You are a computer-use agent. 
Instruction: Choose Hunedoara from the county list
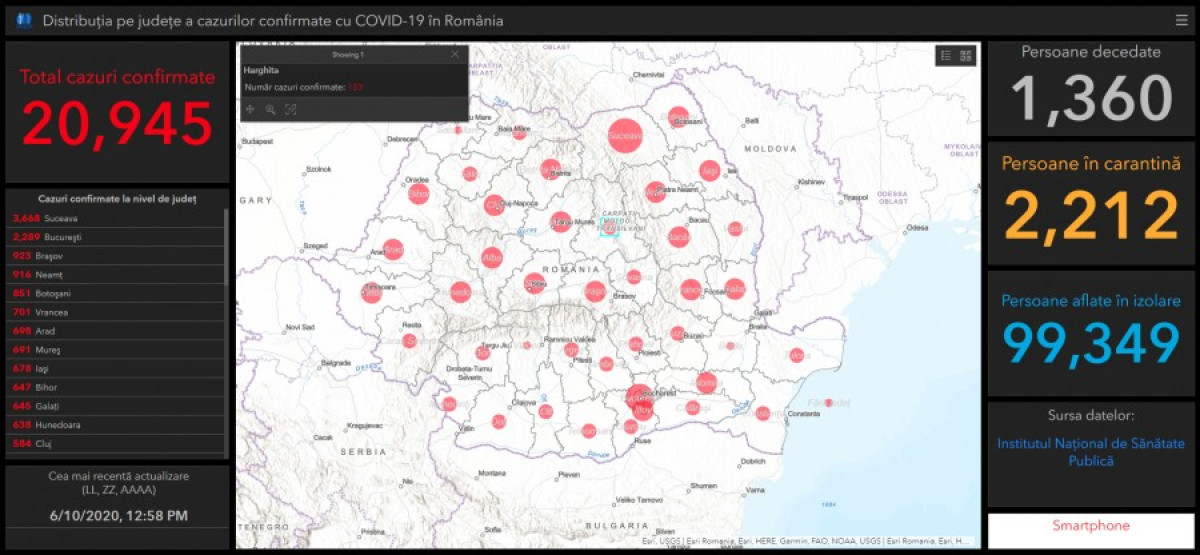click(x=117, y=424)
